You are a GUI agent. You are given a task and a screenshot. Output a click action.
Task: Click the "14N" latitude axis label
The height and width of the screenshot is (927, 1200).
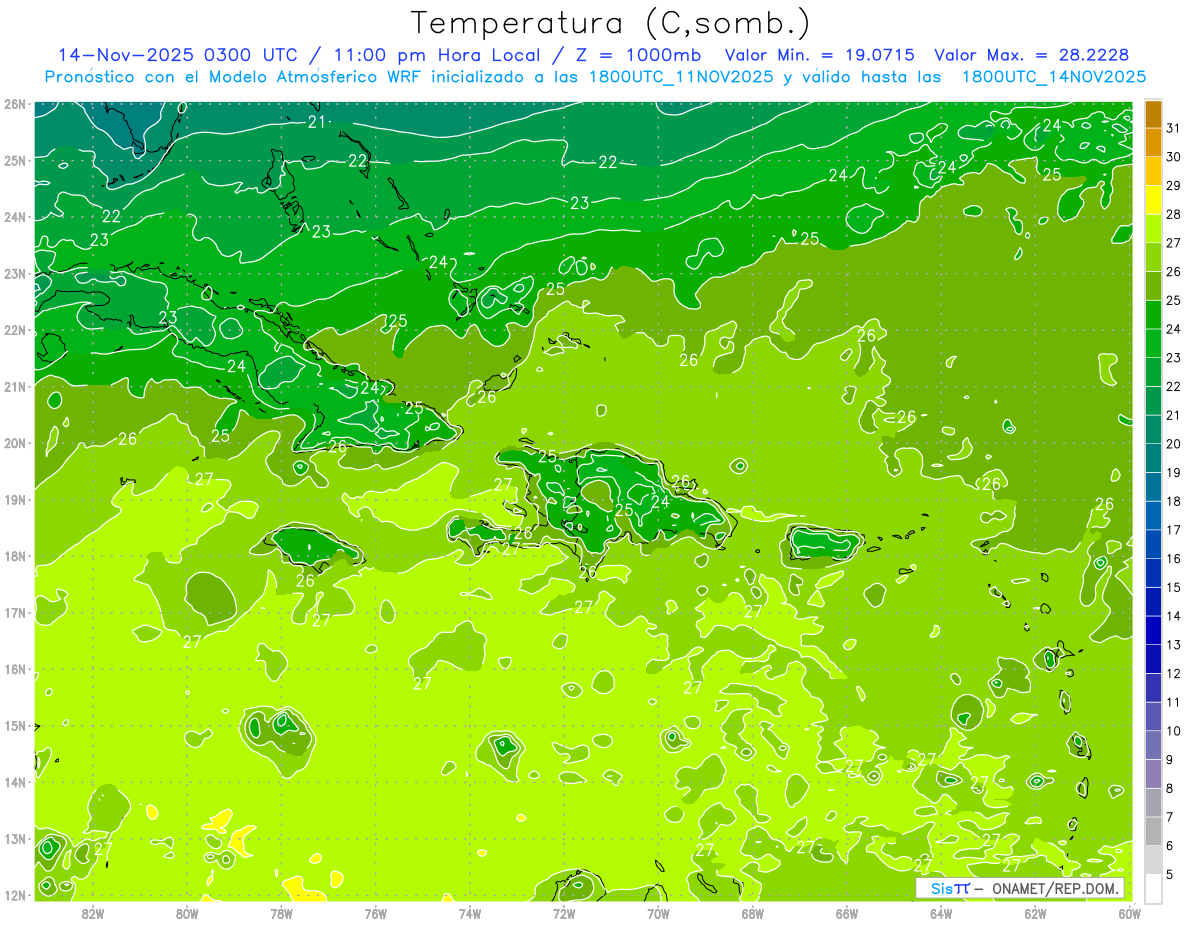(x=14, y=782)
